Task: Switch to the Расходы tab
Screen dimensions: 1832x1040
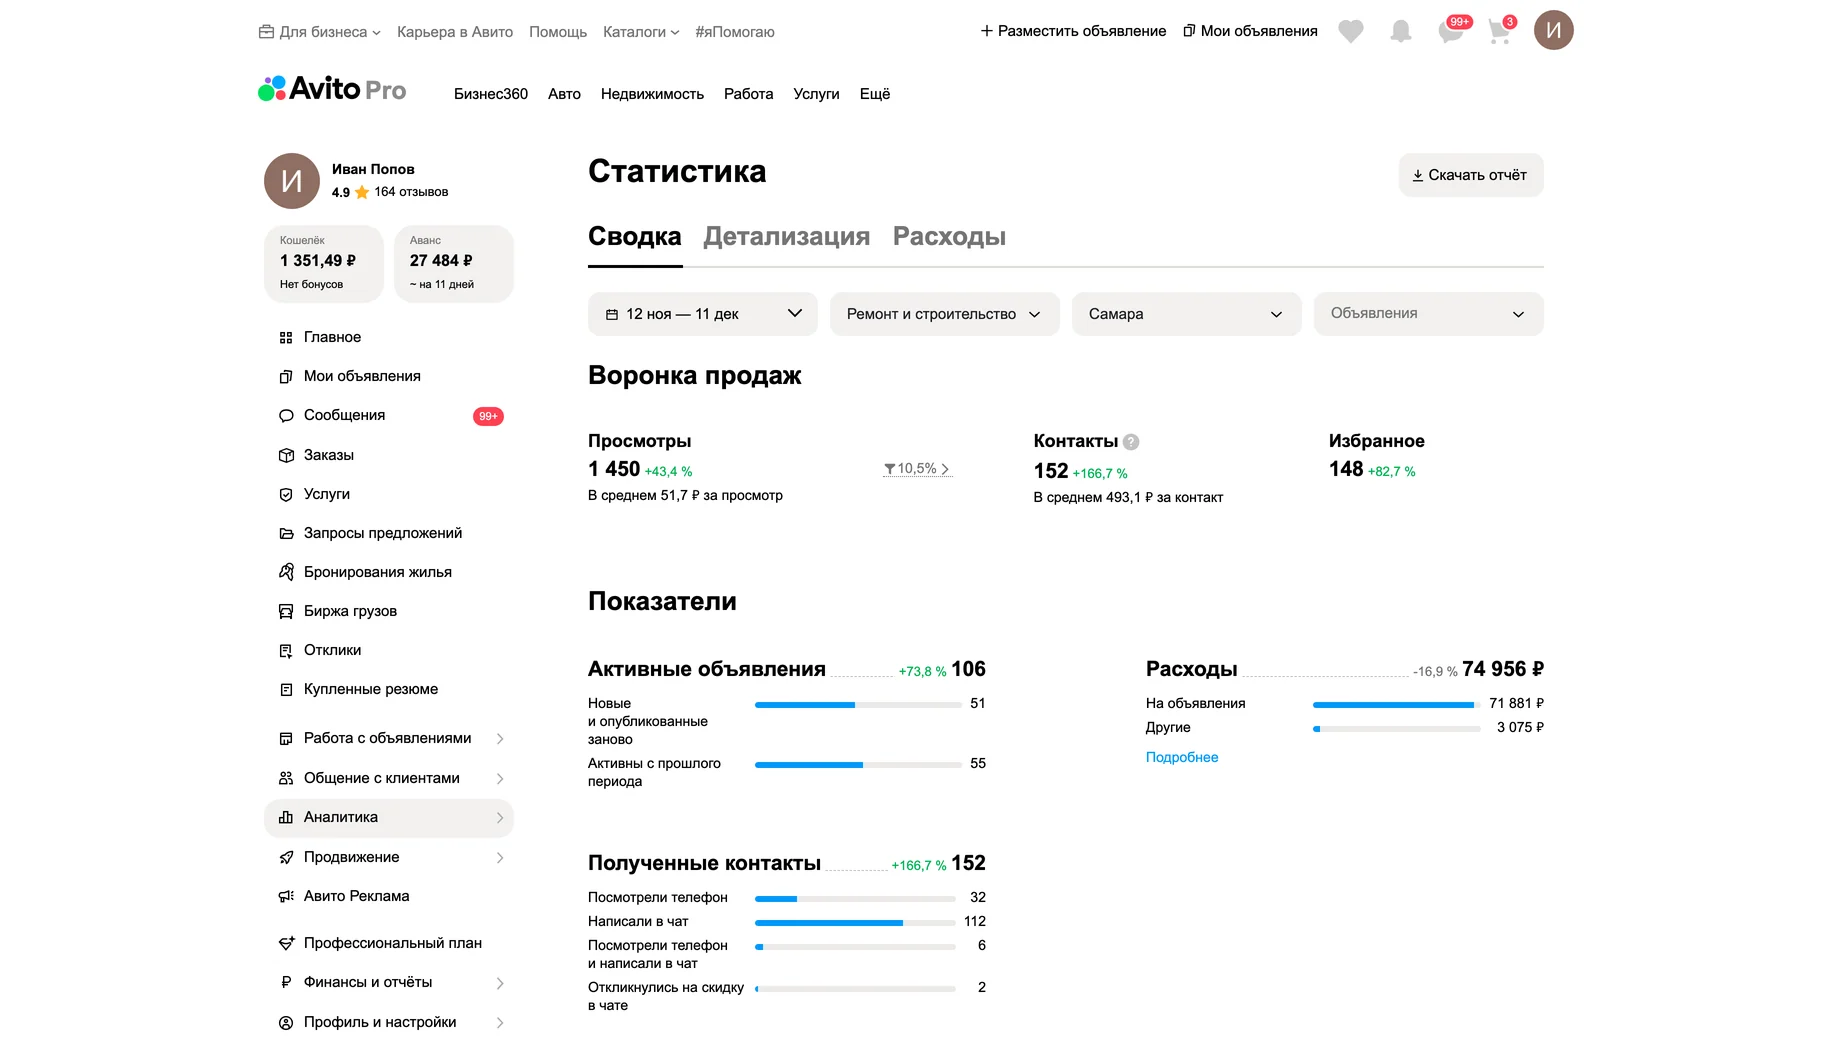Action: pos(949,237)
